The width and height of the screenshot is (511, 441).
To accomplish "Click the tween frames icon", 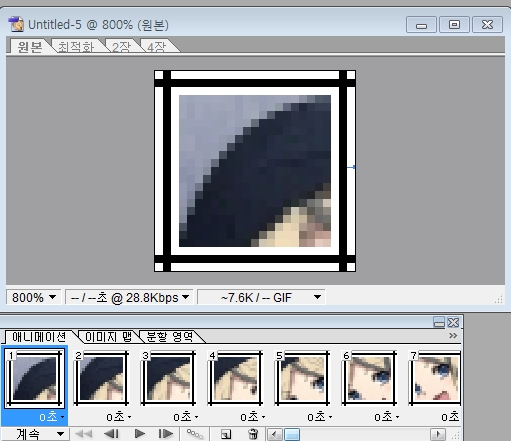I will (195, 434).
